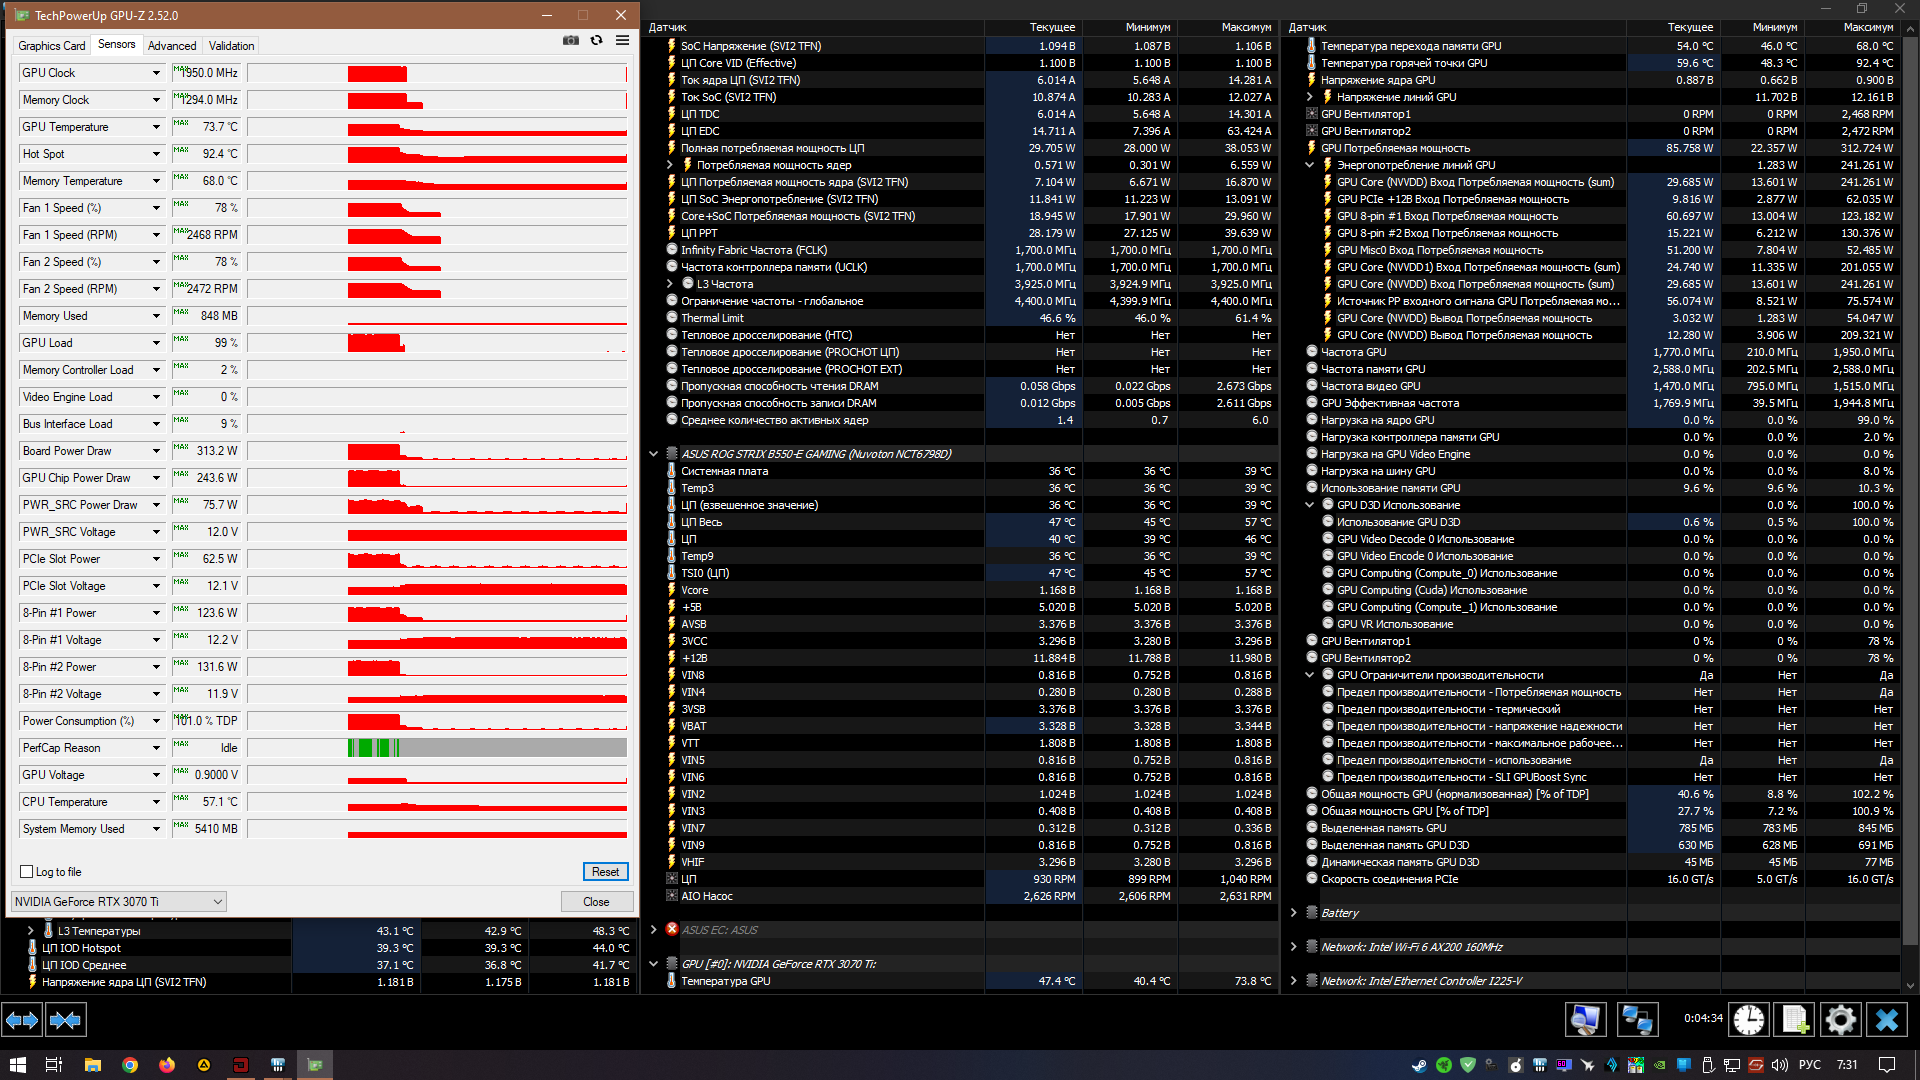Switch to the Graphics Card tab

click(52, 46)
